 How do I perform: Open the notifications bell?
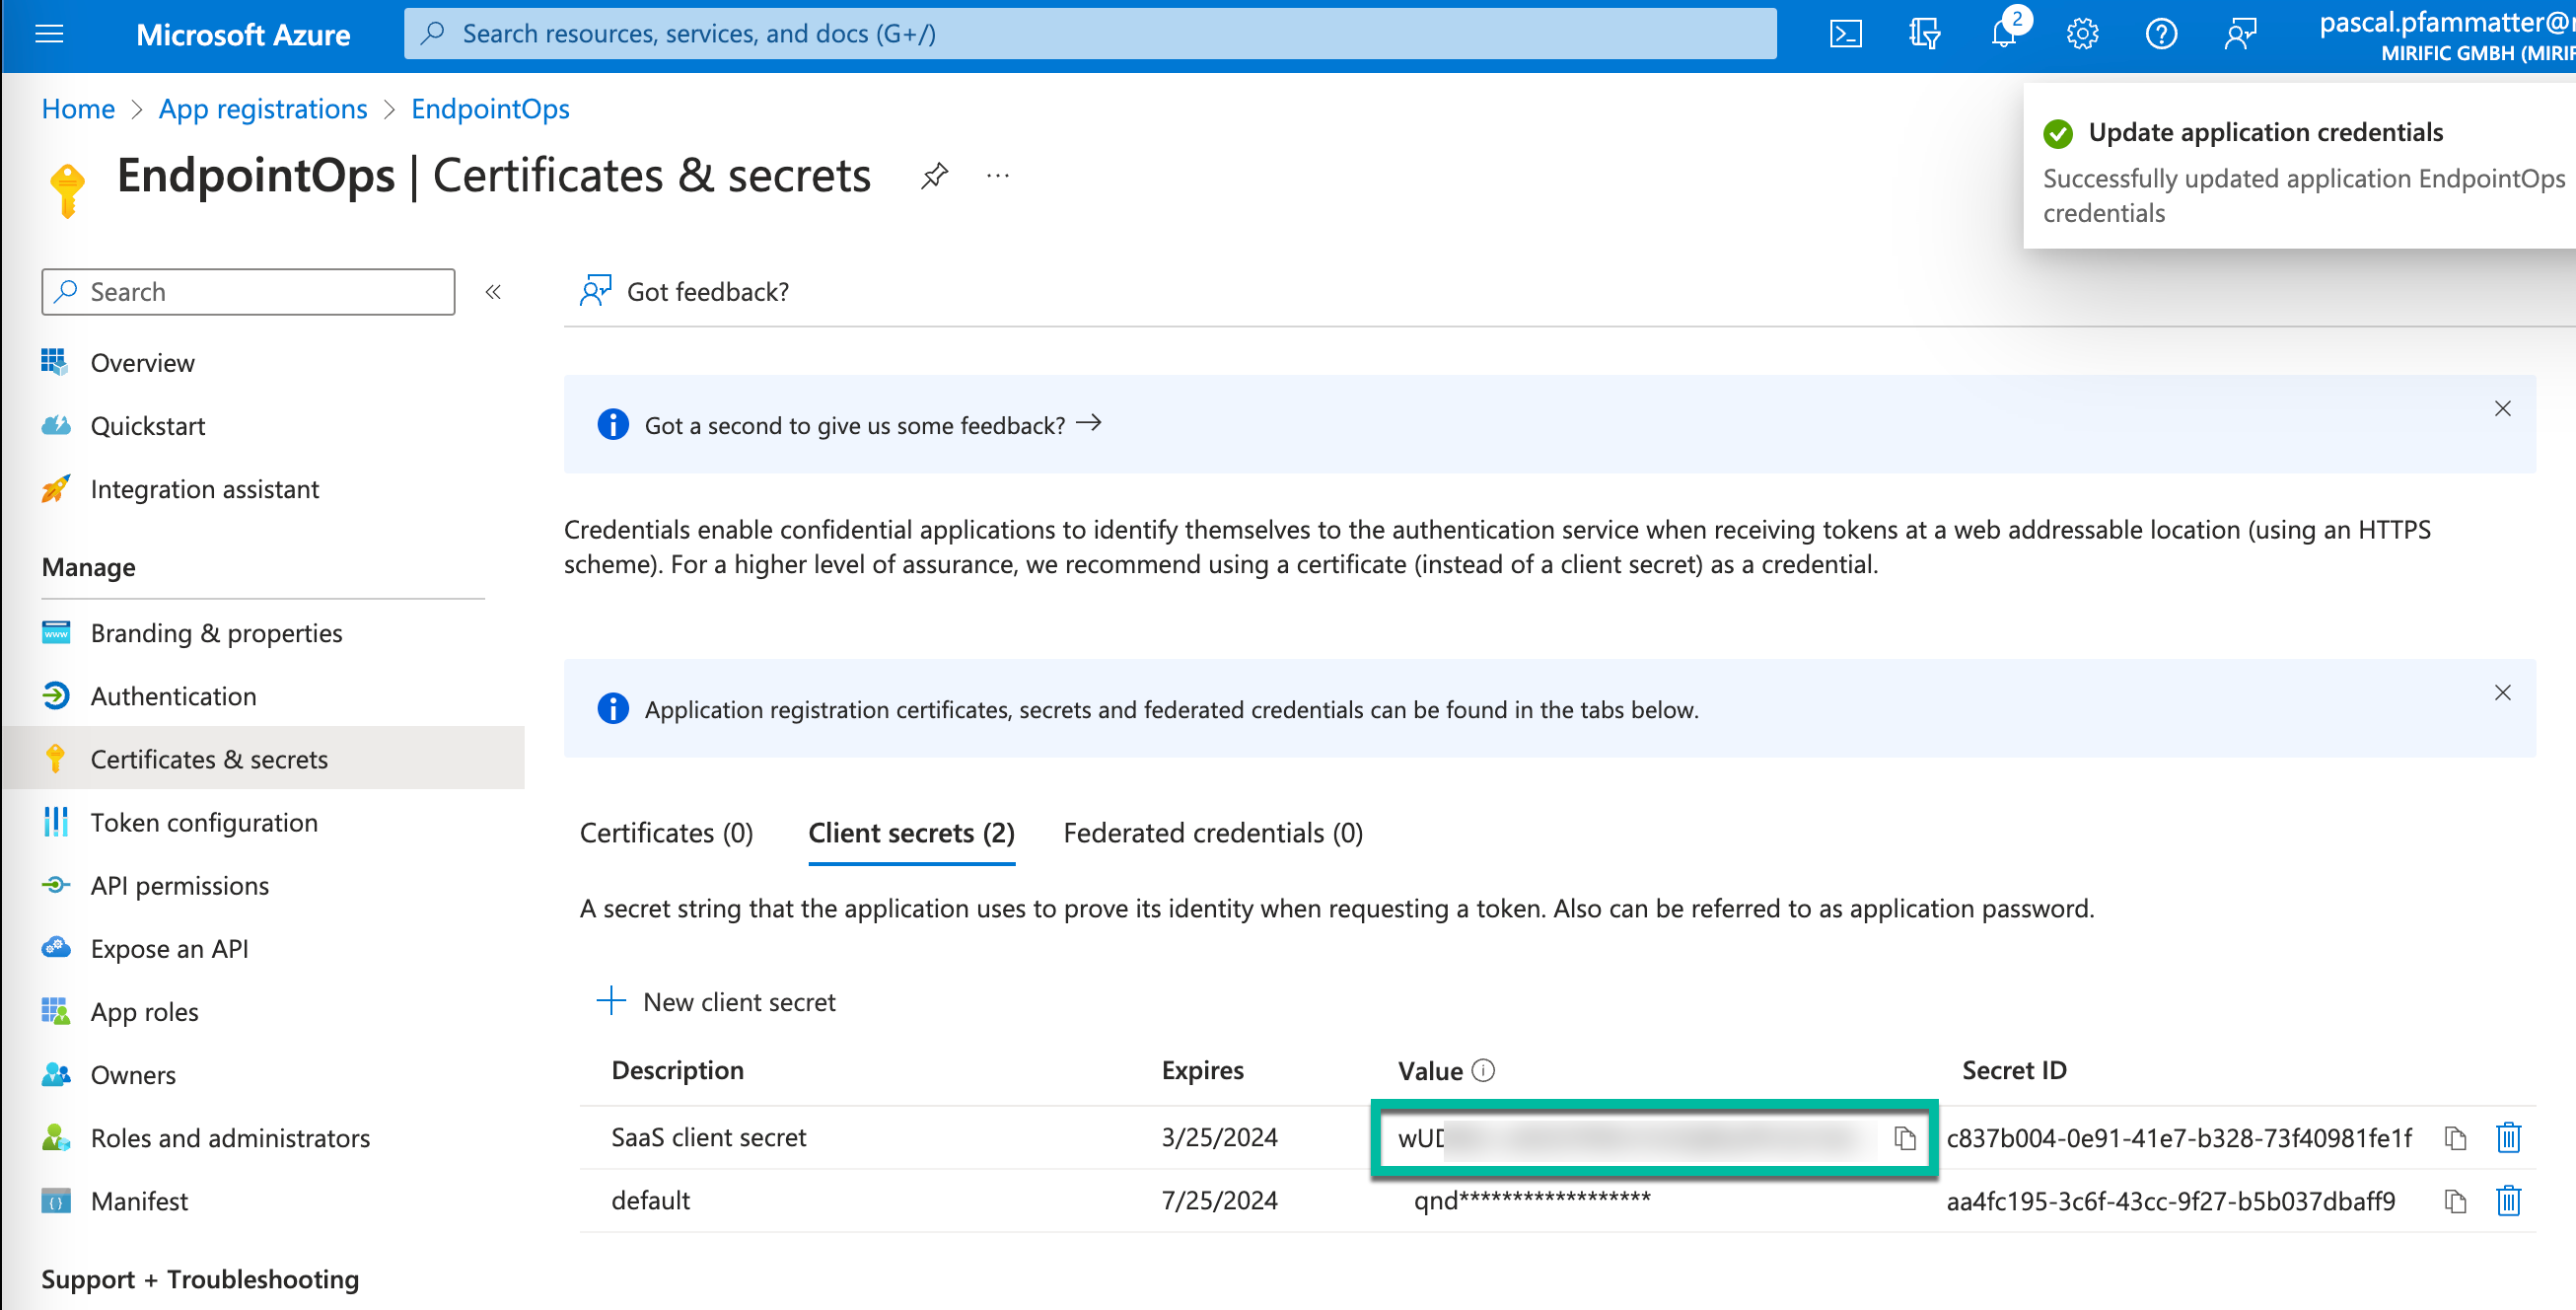click(x=2003, y=34)
